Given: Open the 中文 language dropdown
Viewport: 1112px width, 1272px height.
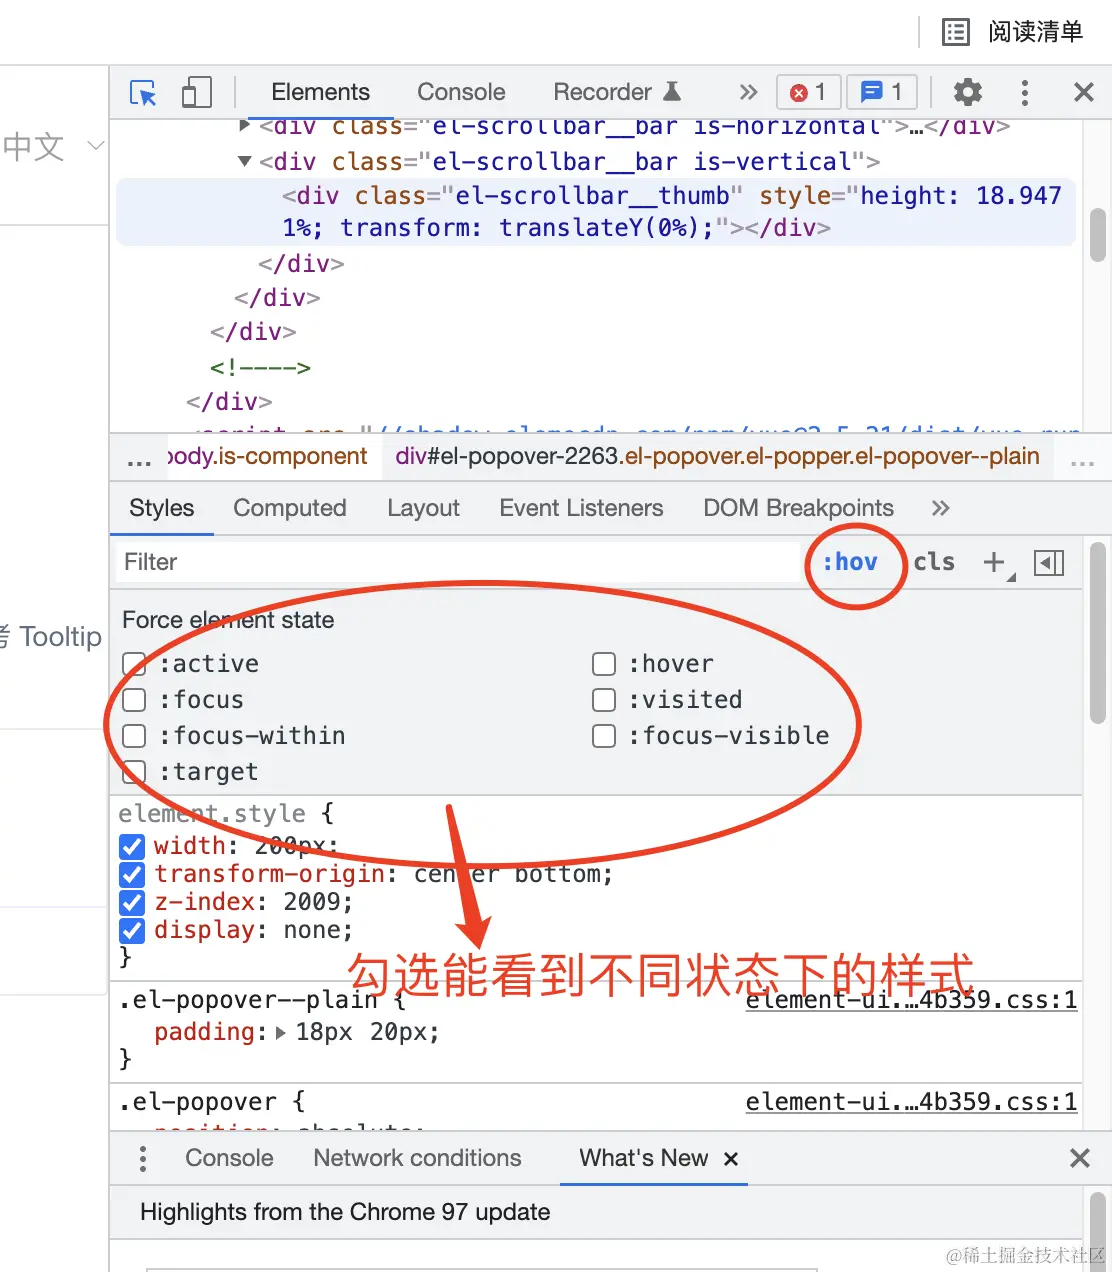Looking at the screenshot, I should (53, 146).
